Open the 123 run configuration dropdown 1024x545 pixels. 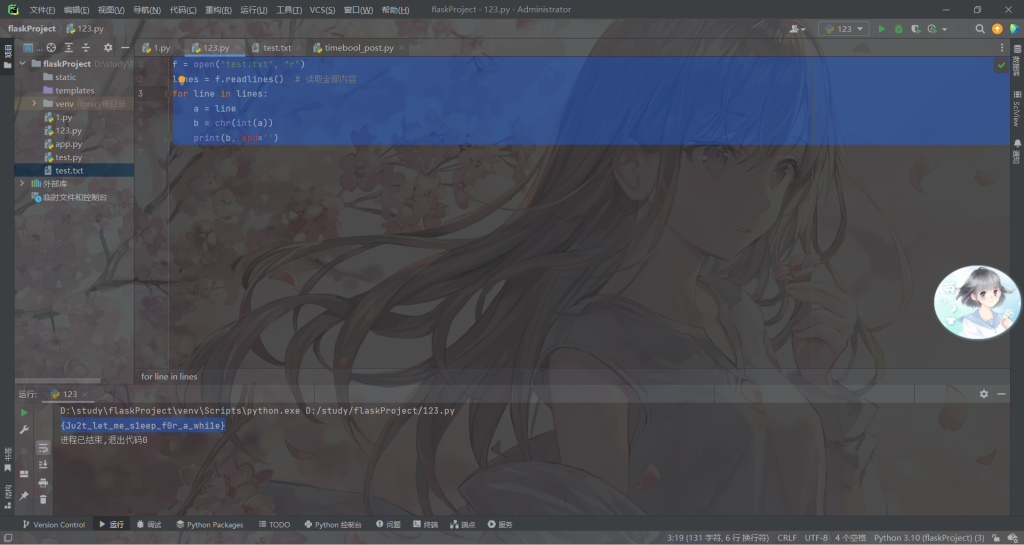pyautogui.click(x=843, y=29)
